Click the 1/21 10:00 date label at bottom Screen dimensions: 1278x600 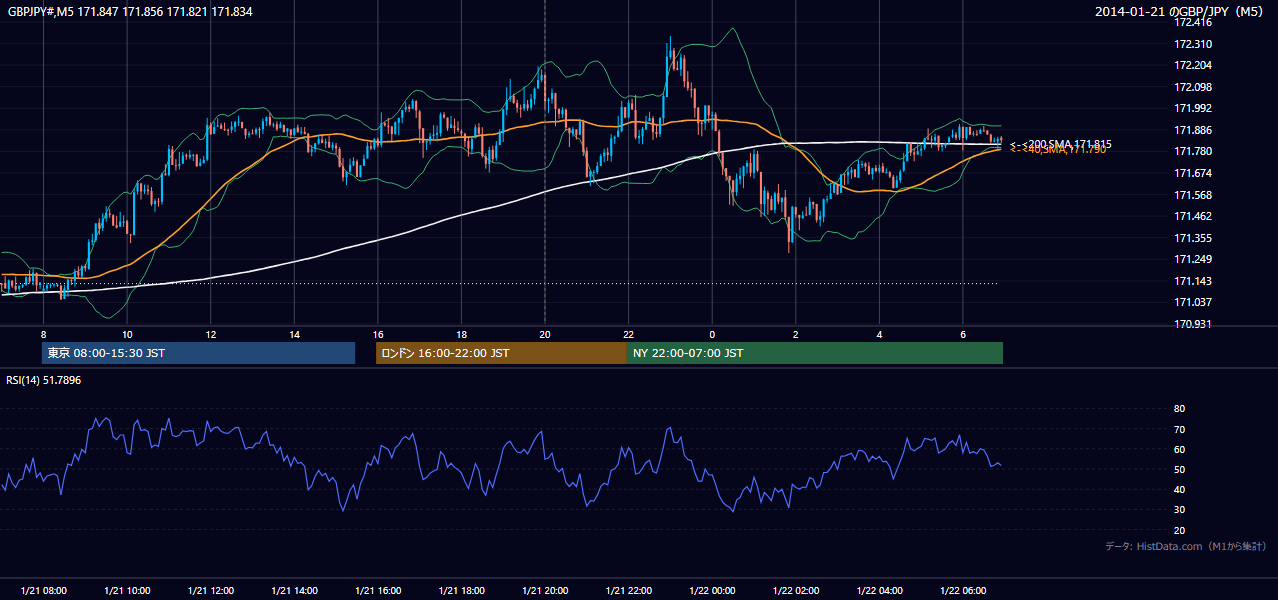127,591
